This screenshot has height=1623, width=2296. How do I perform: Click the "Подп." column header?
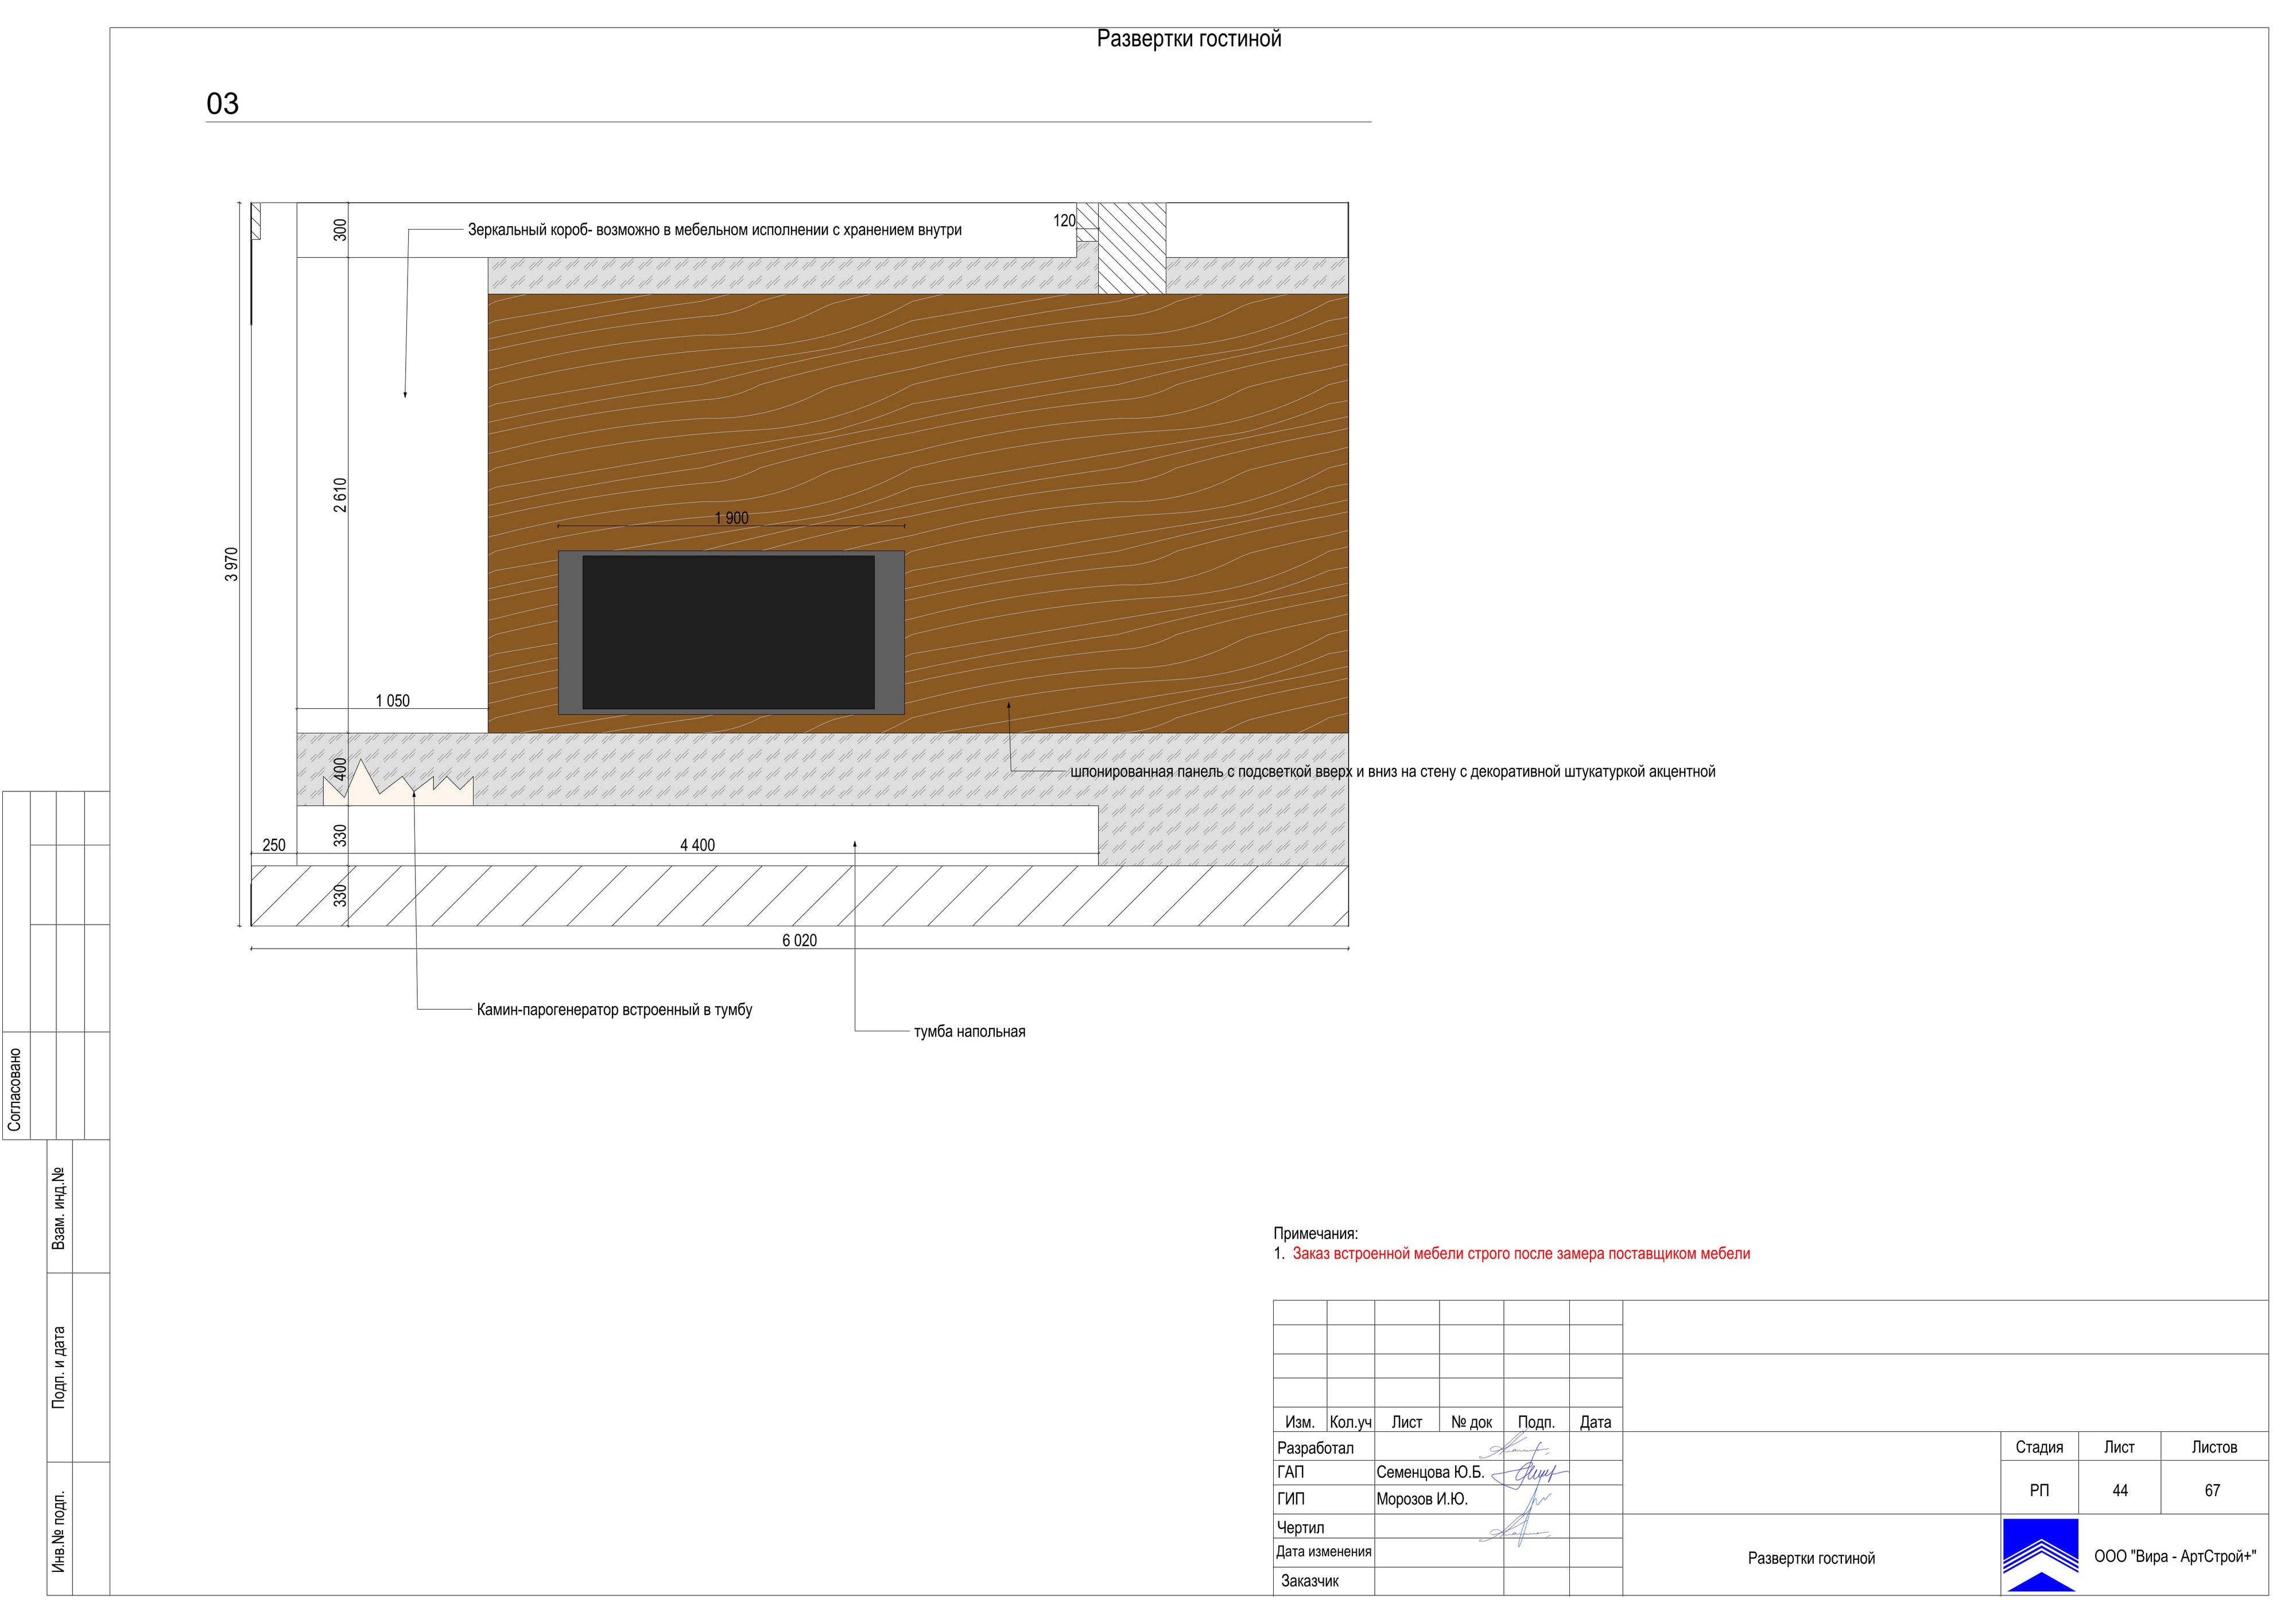1536,1422
